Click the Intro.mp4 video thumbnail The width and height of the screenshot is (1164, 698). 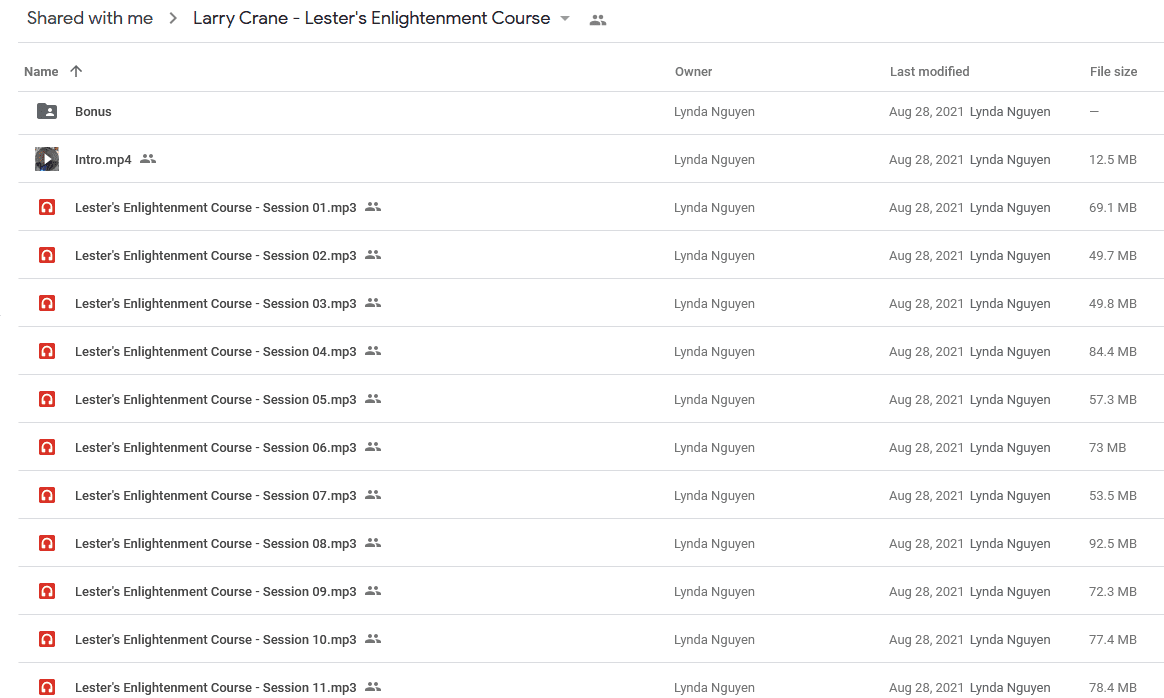tap(47, 159)
